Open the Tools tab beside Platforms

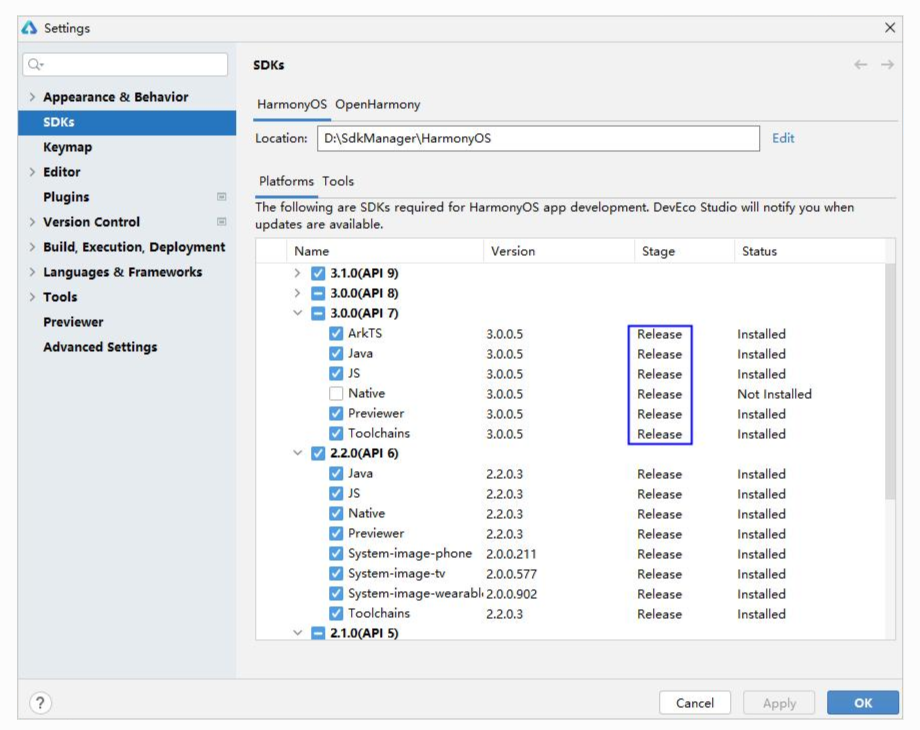[x=338, y=181]
